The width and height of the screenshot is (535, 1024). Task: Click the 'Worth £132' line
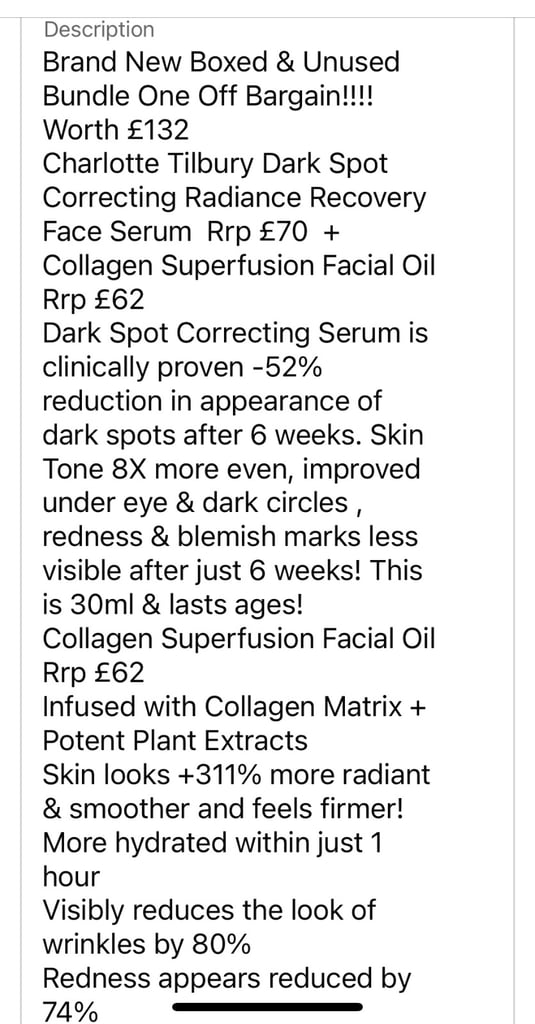[x=116, y=130]
